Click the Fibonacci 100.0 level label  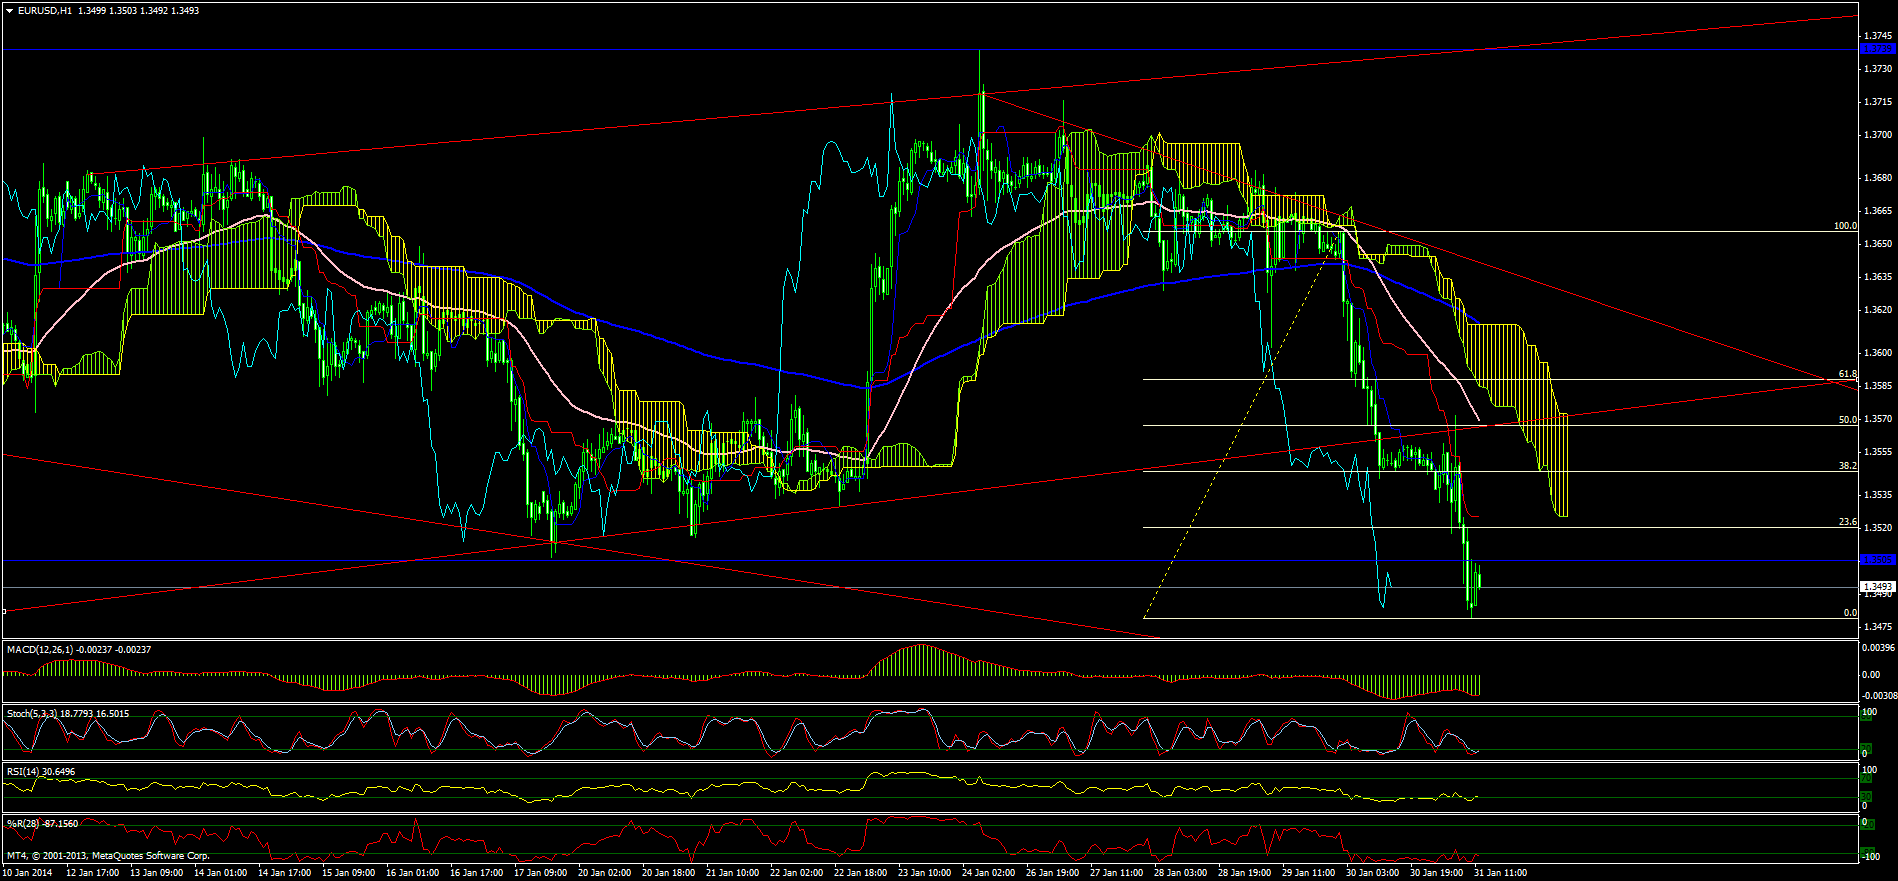[x=1845, y=226]
